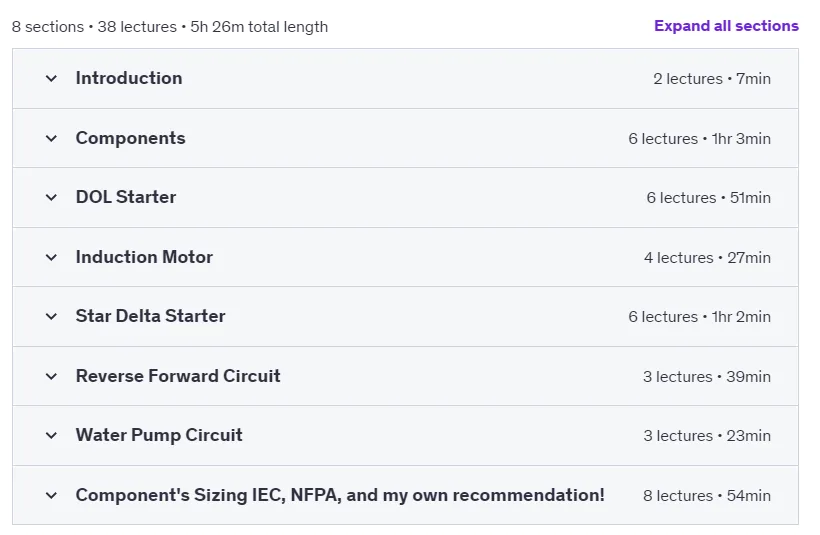This screenshot has height=535, width=820.
Task: Click the Induction Motor chevron arrow
Action: click(51, 258)
